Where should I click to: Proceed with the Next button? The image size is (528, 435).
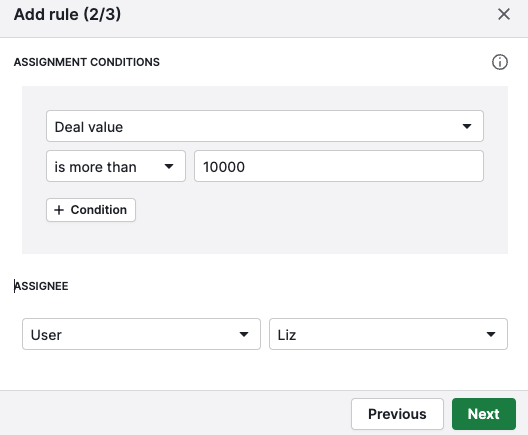click(x=484, y=414)
